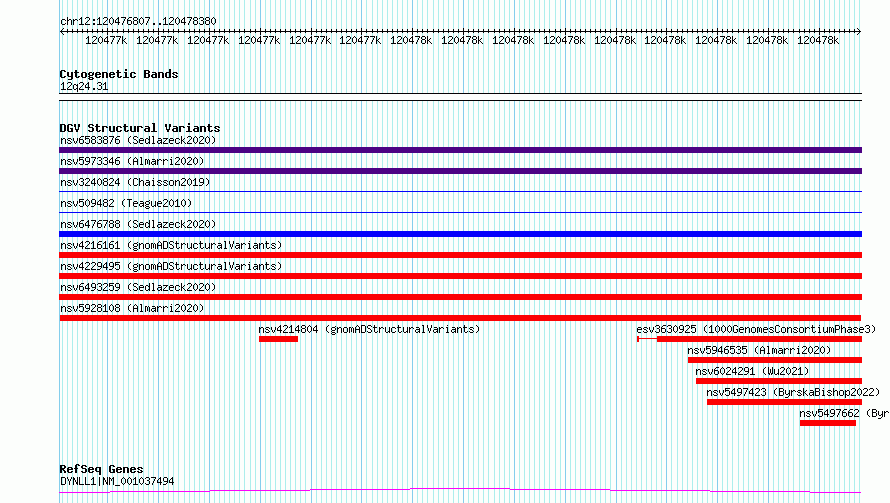Click the red bar under nsv6024291
The image size is (890, 503).
[x=779, y=381]
